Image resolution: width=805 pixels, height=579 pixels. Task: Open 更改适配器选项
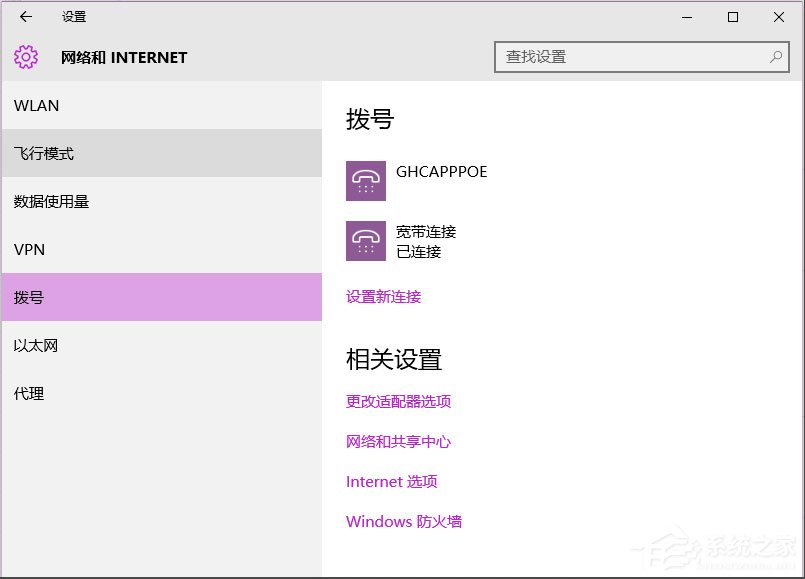398,401
